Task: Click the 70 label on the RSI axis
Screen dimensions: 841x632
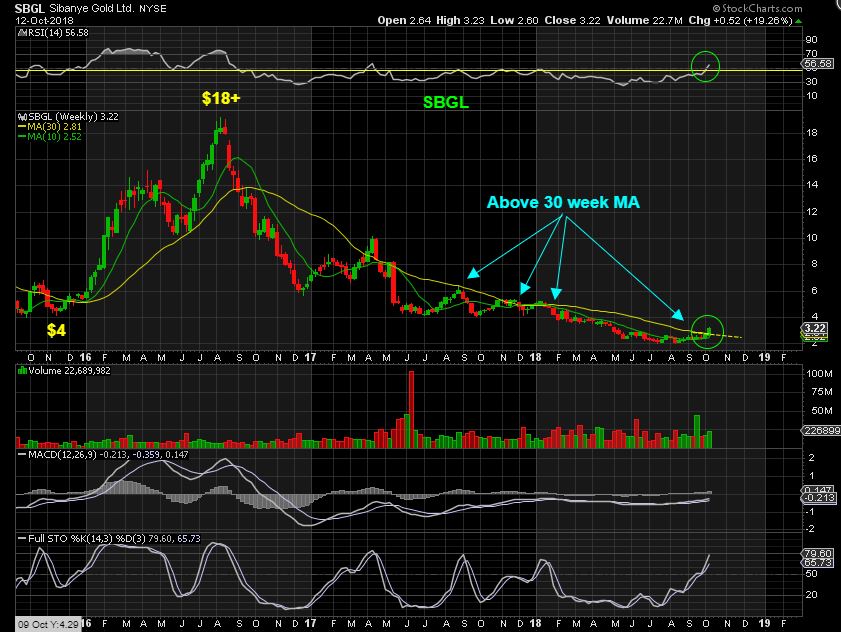Action: (x=812, y=54)
